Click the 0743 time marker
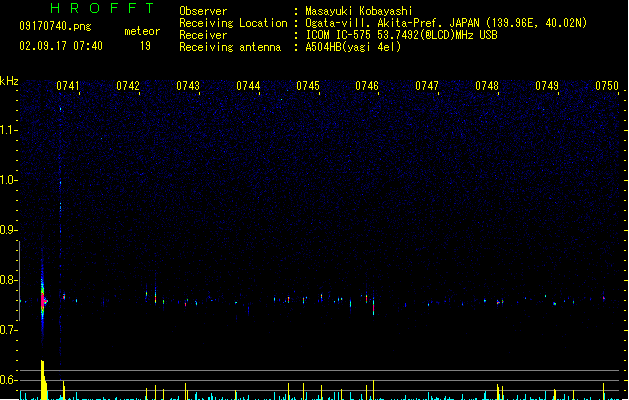 coord(188,86)
